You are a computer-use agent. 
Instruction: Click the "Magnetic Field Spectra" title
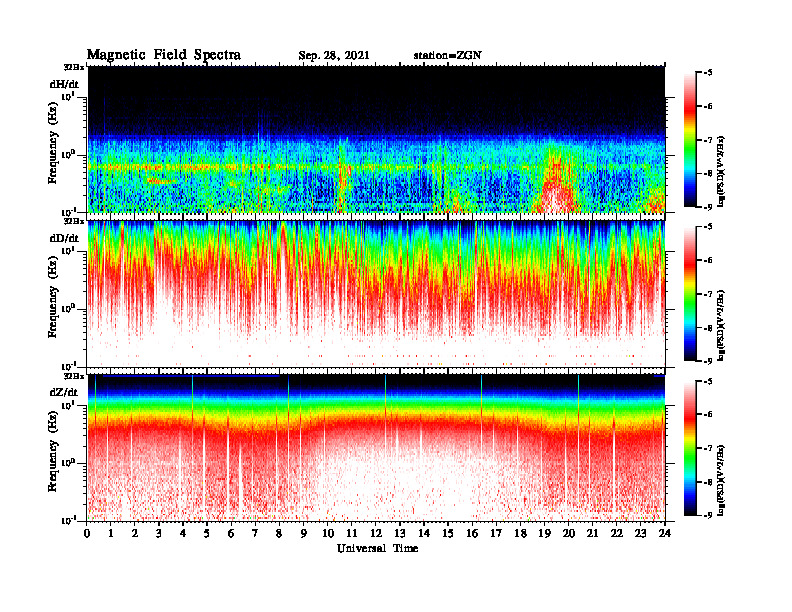[x=164, y=55]
